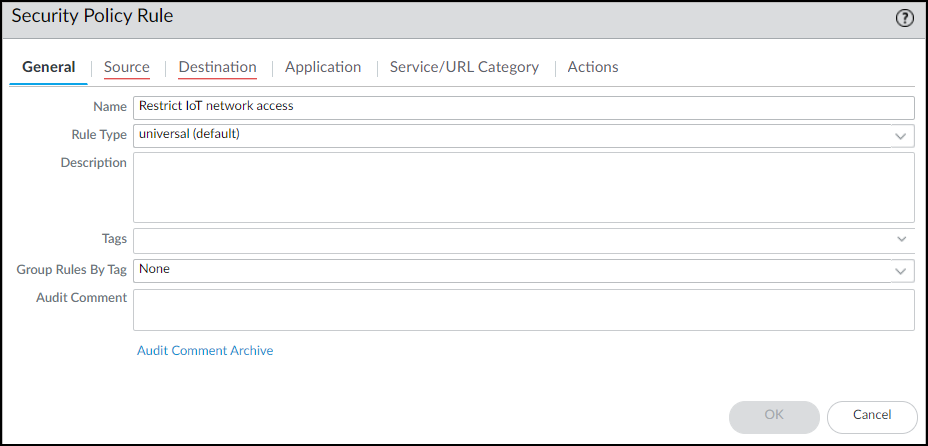
Task: Go to the Application tab
Action: [323, 67]
